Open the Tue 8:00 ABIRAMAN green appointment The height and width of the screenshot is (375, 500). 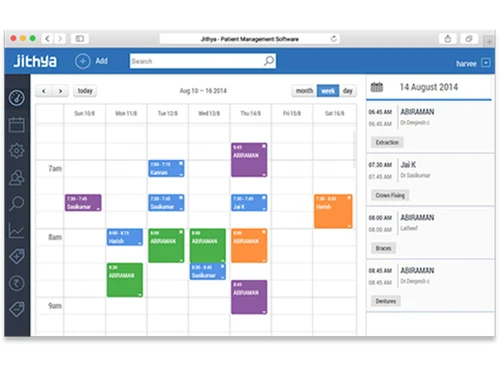pyautogui.click(x=166, y=246)
